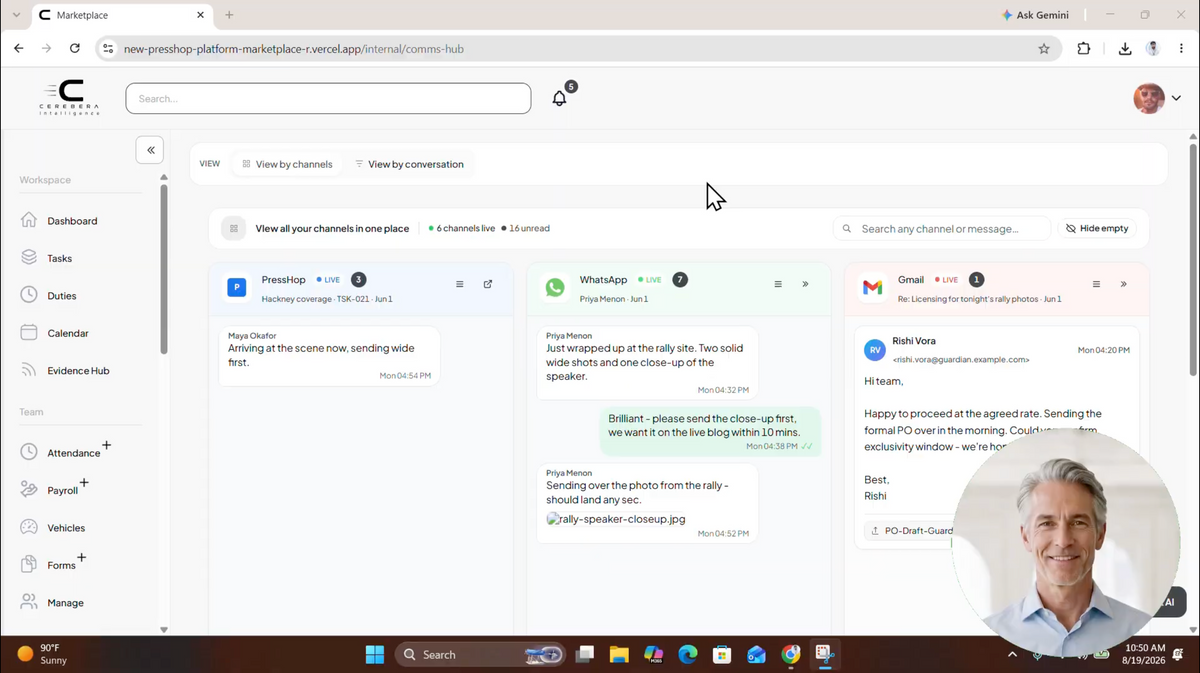
Task: Expand the user profile dropdown arrow
Action: (x=1176, y=98)
